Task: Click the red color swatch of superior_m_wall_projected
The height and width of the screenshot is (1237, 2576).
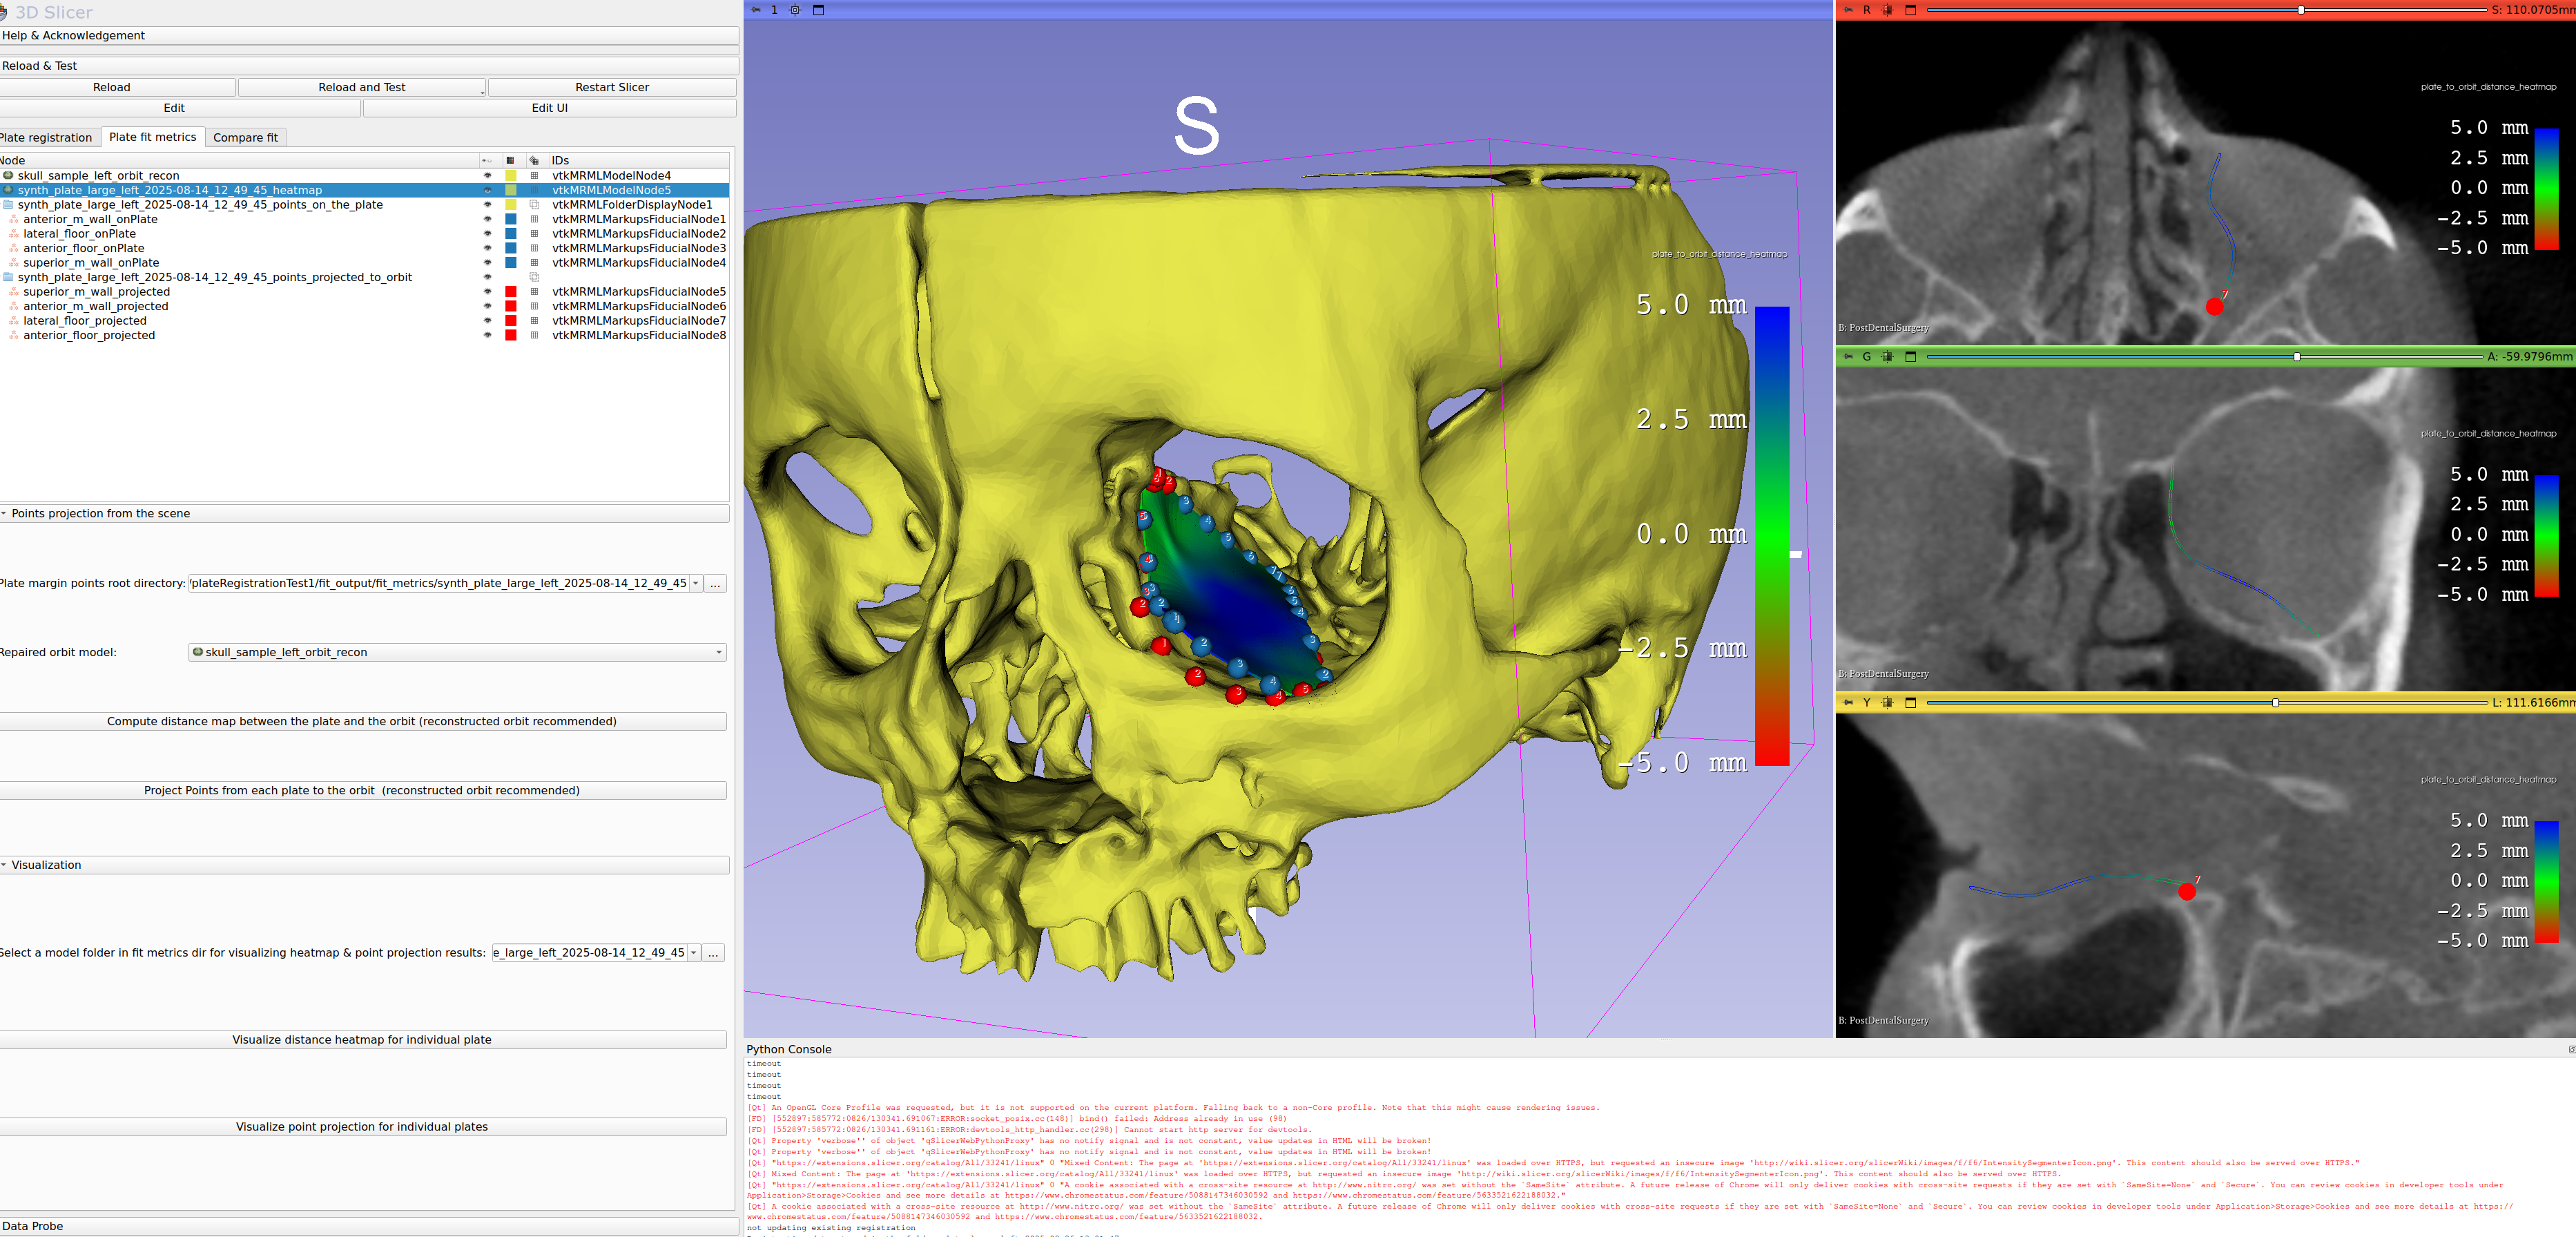Action: (511, 292)
